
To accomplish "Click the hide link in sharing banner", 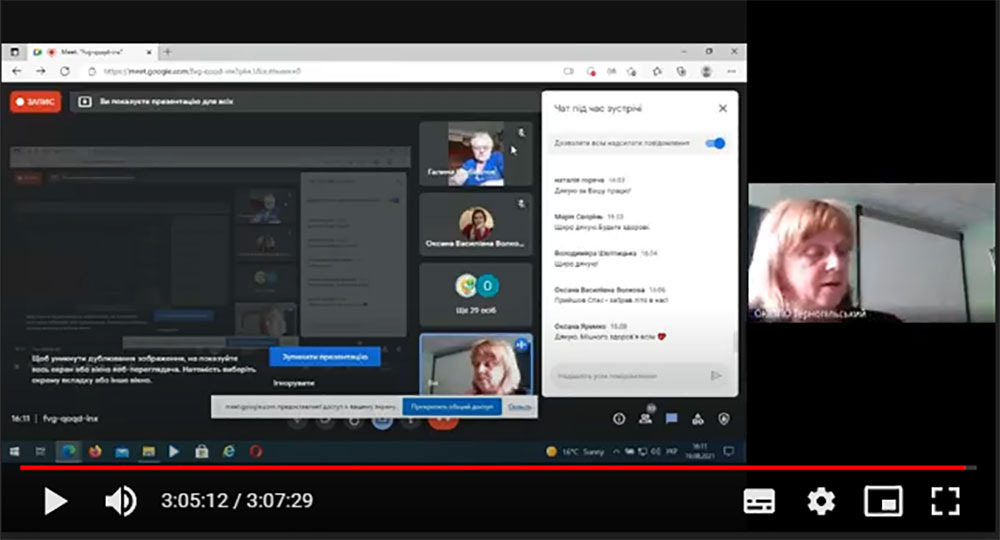I will pos(520,407).
